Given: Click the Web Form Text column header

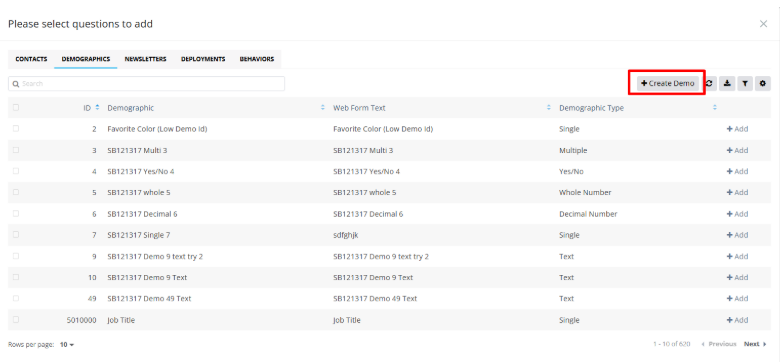Looking at the screenshot, I should (359, 107).
